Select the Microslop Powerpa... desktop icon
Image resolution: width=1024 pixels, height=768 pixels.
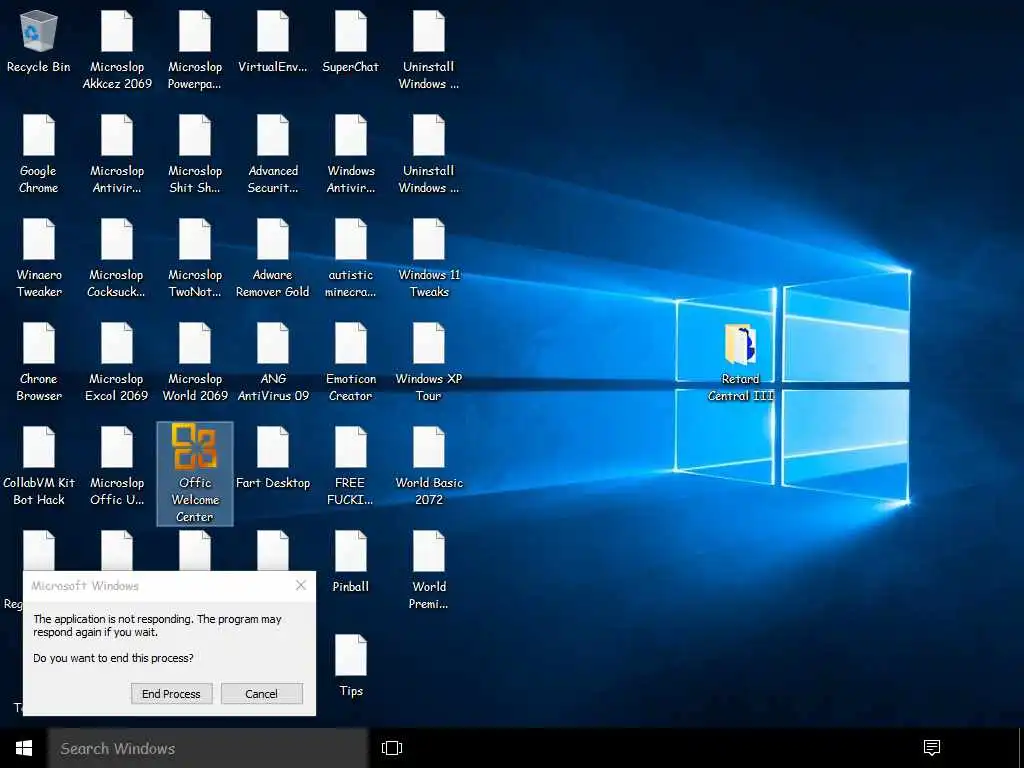(x=195, y=50)
